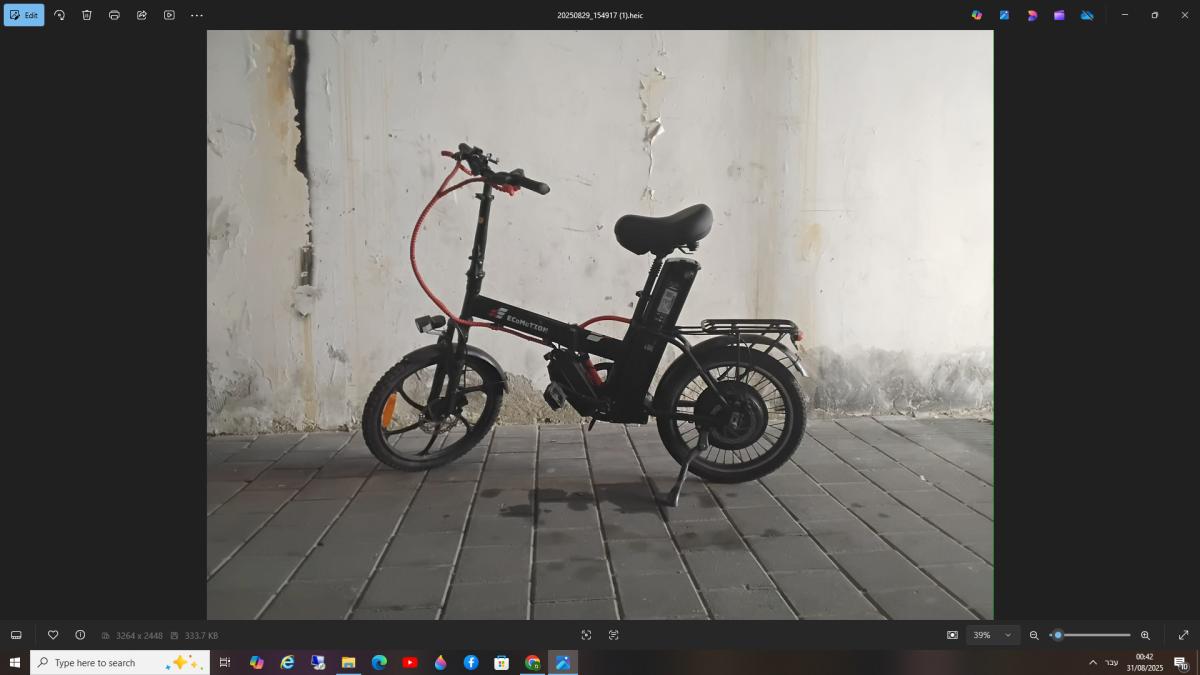The height and width of the screenshot is (675, 1200).
Task: Show hidden system tray icons chevron
Action: [x=1092, y=662]
